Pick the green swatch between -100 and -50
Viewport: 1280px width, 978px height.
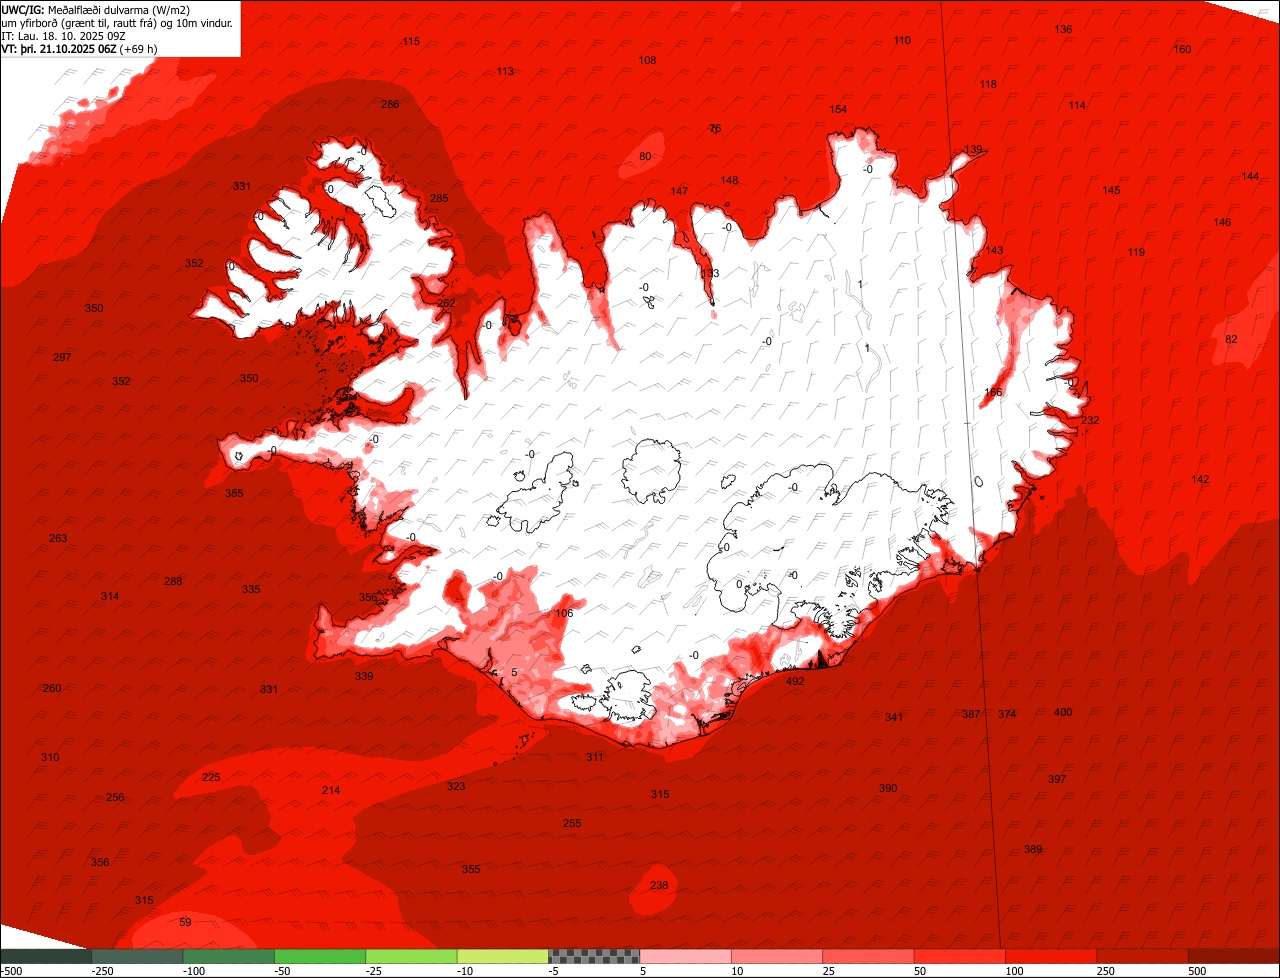[228, 956]
